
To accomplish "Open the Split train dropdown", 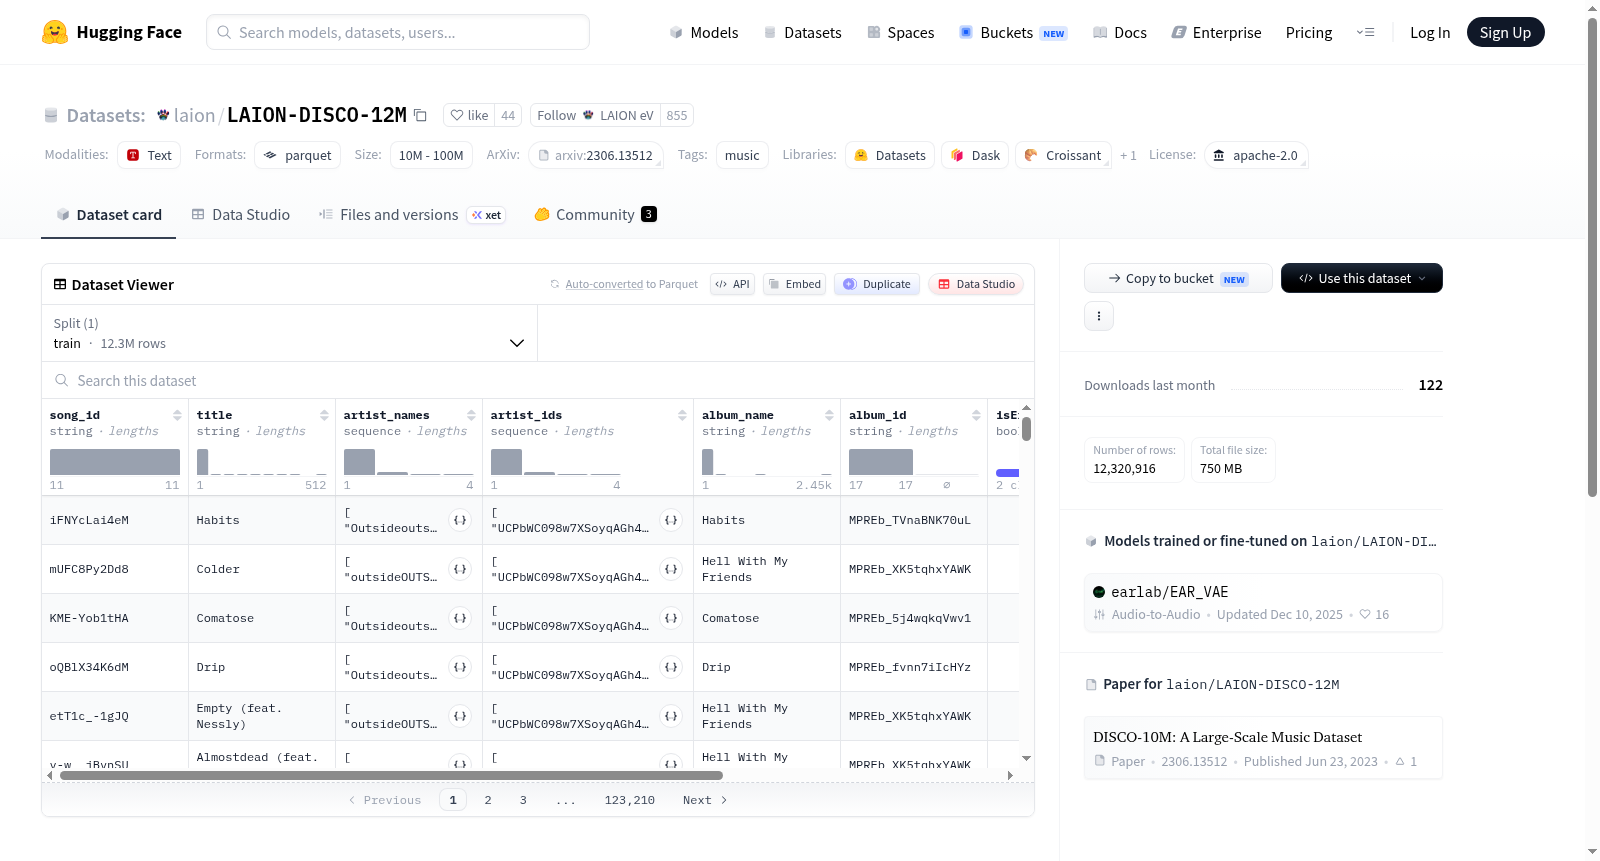I will pyautogui.click(x=290, y=333).
